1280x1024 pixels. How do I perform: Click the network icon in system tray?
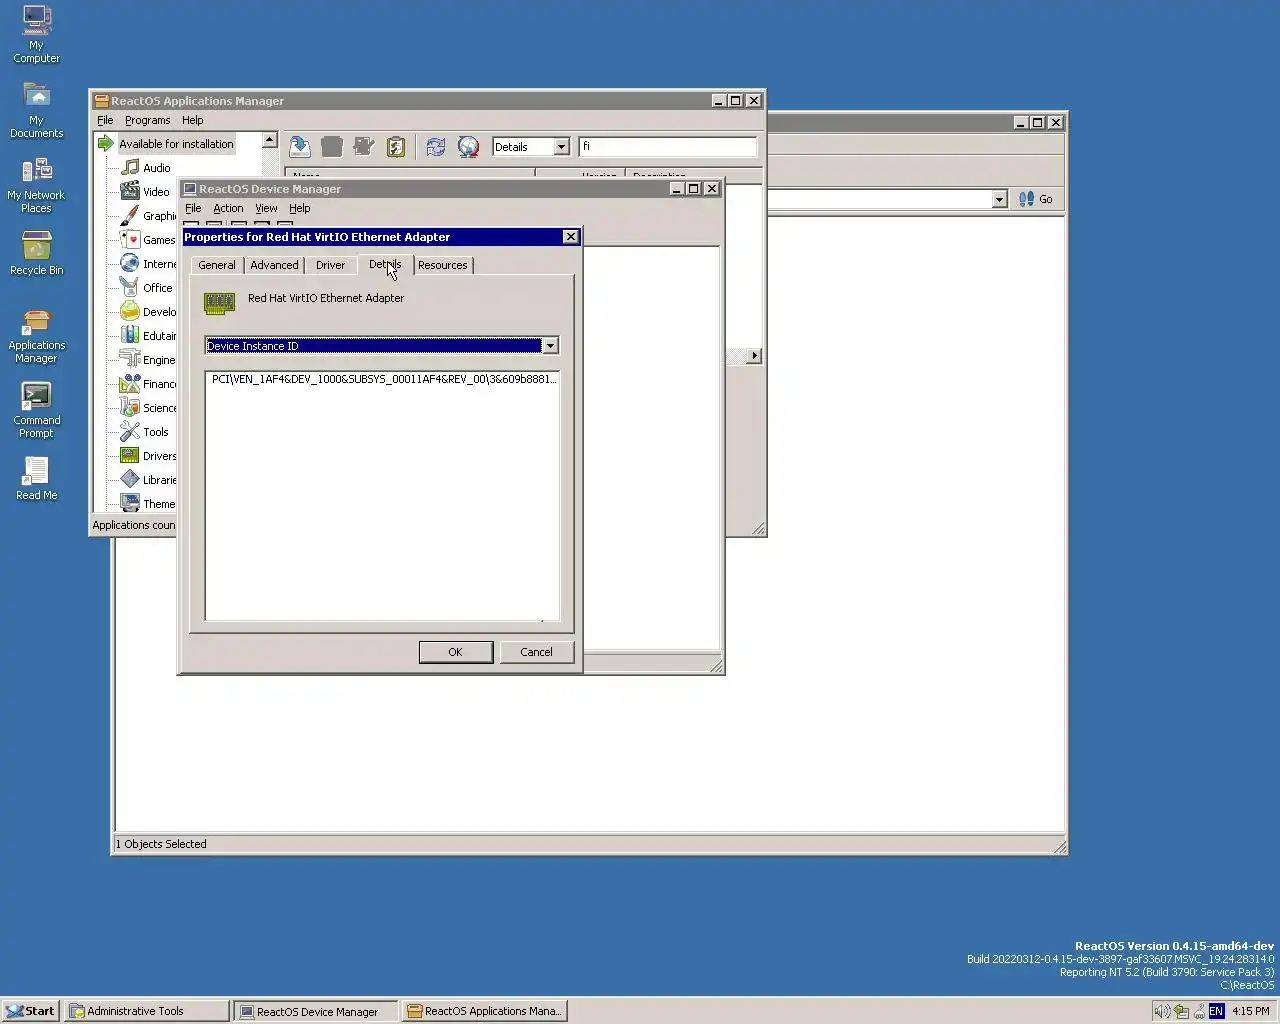(1181, 1011)
